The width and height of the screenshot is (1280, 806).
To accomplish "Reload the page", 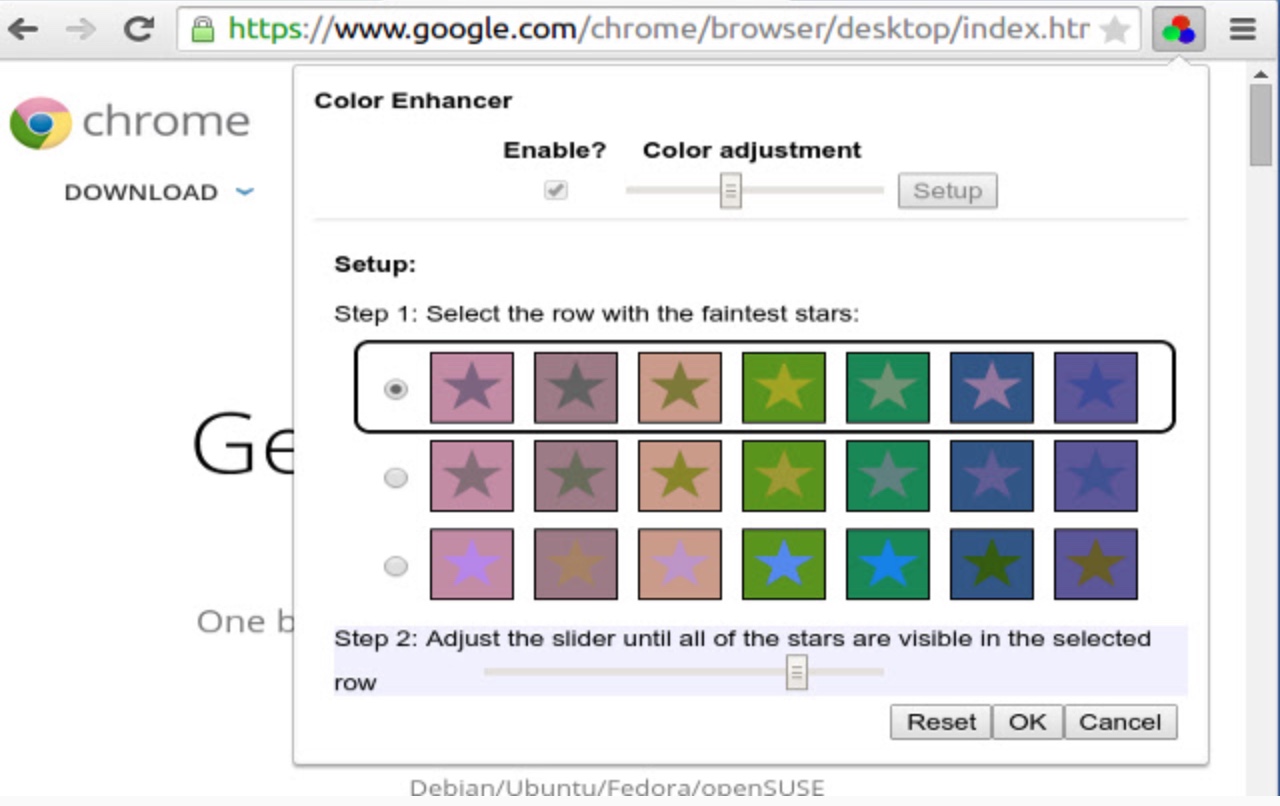I will tap(138, 29).
